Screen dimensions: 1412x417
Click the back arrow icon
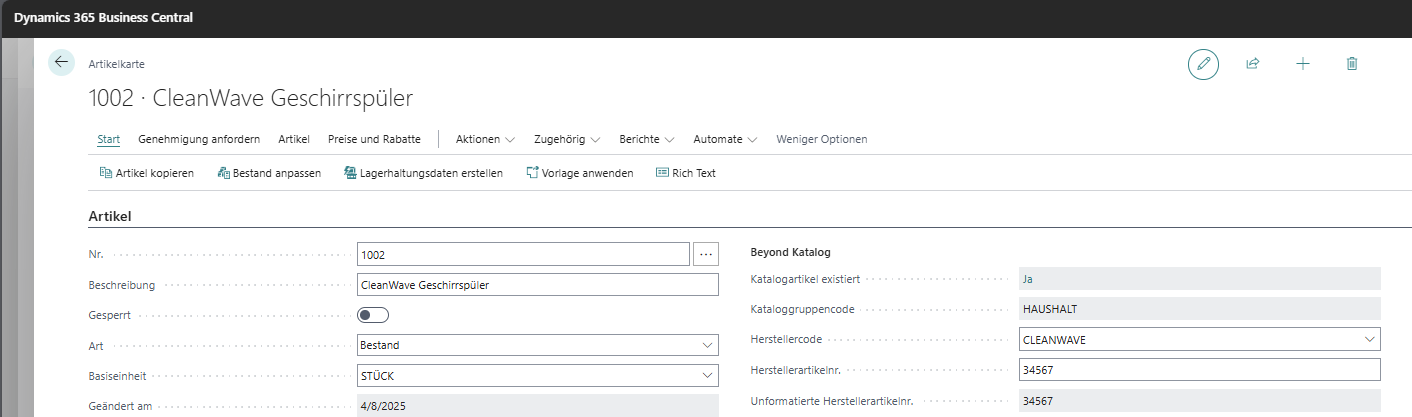tap(62, 63)
